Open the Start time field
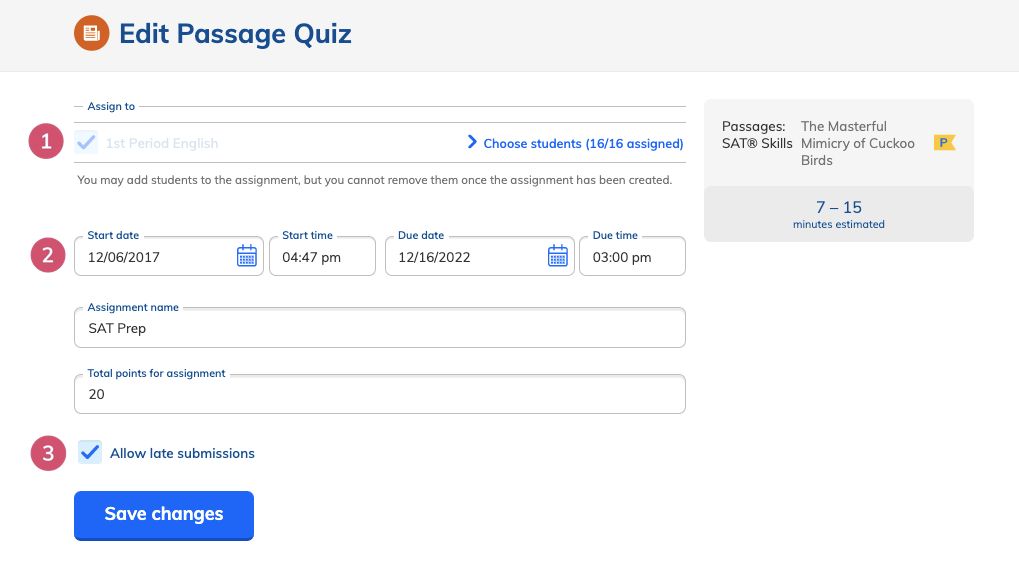 322,256
